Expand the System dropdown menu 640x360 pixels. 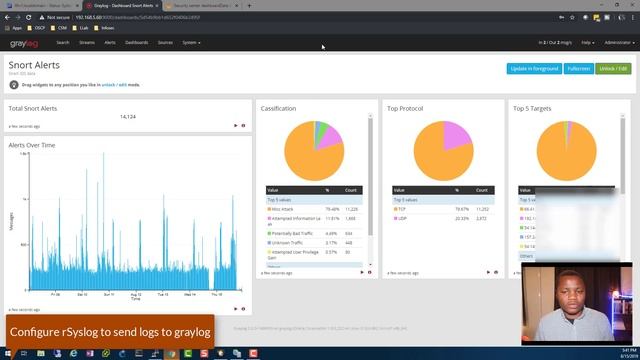191,42
